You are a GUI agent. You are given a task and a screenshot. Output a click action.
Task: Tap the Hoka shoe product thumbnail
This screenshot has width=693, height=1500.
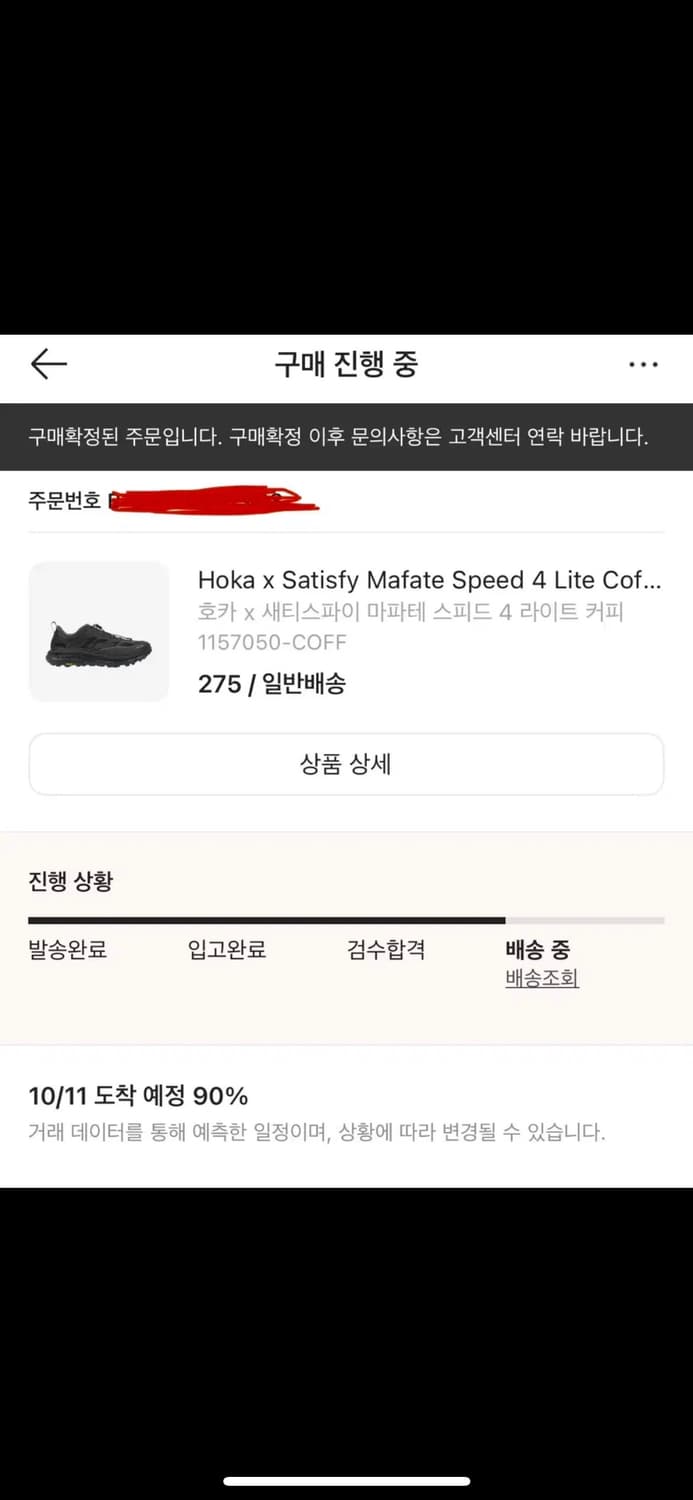click(99, 632)
